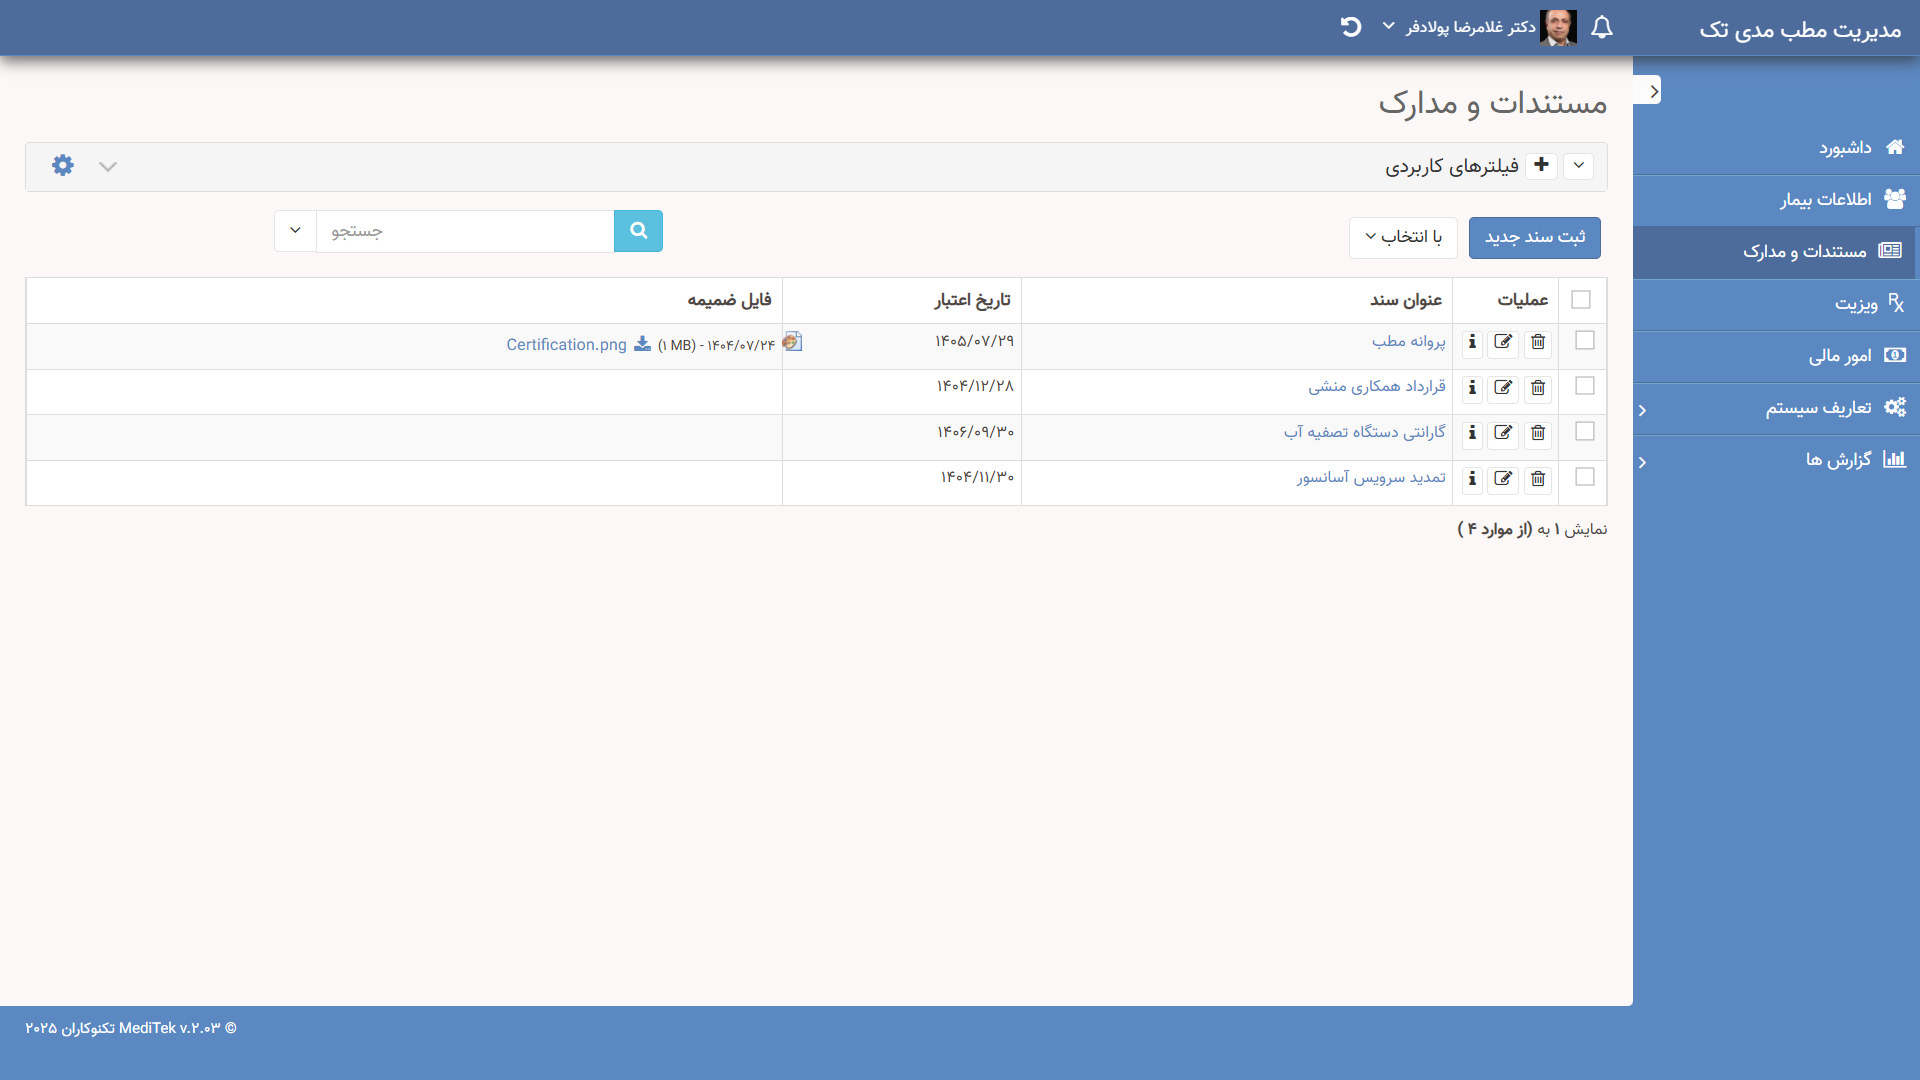The height and width of the screenshot is (1080, 1920).
Task: Click the refresh icon in the header
Action: [x=1351, y=27]
